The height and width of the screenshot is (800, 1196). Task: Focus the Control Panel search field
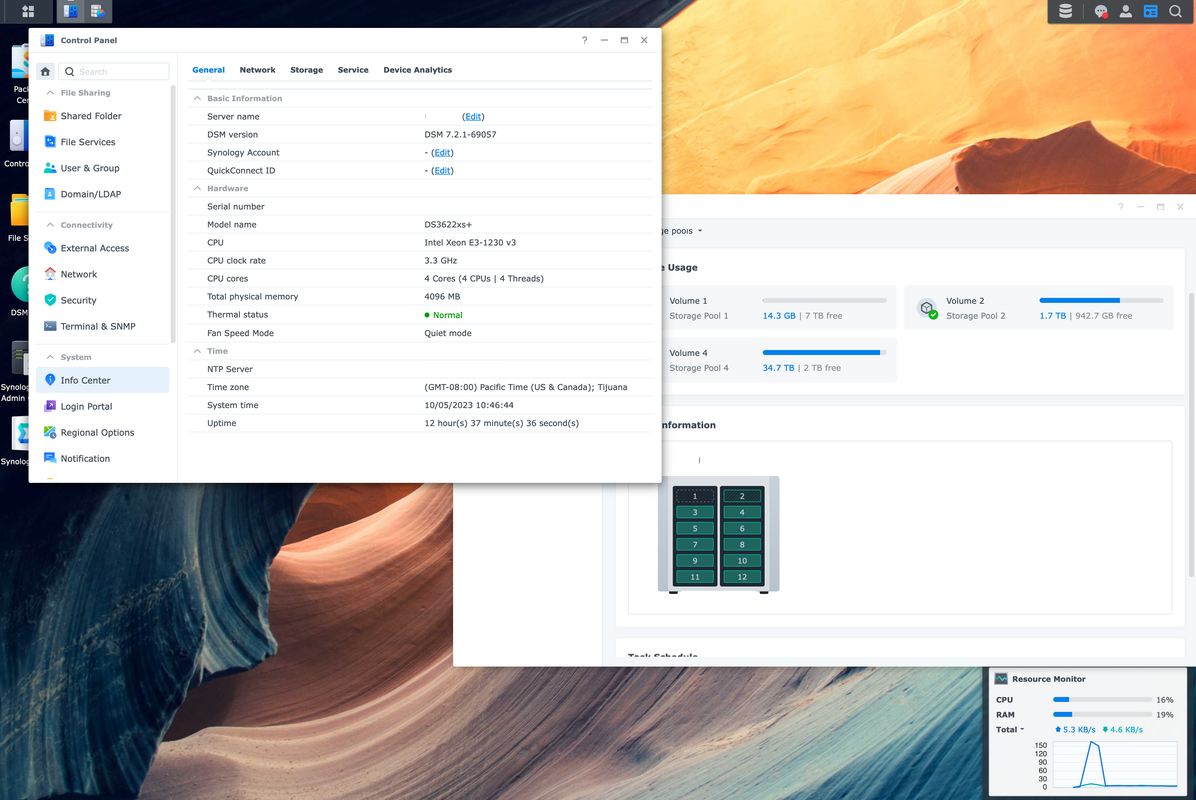[x=114, y=72]
